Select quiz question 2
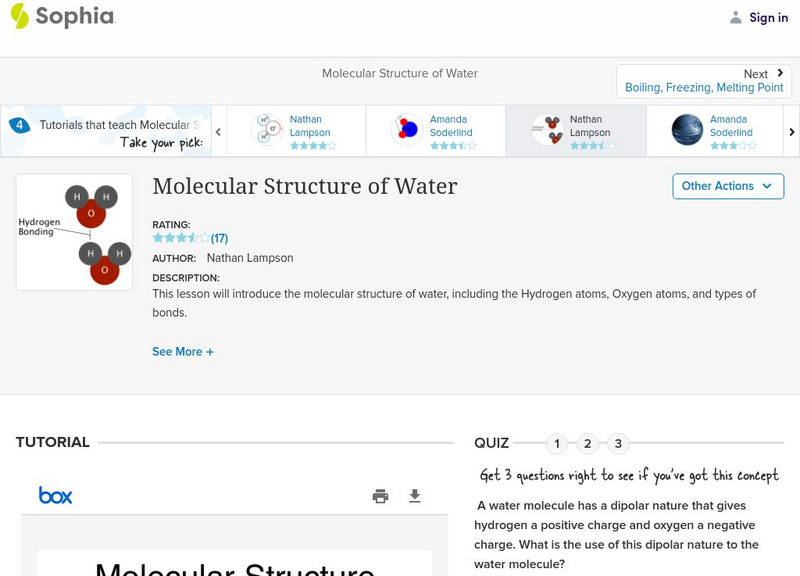Viewport: 800px width, 576px height. (x=588, y=444)
